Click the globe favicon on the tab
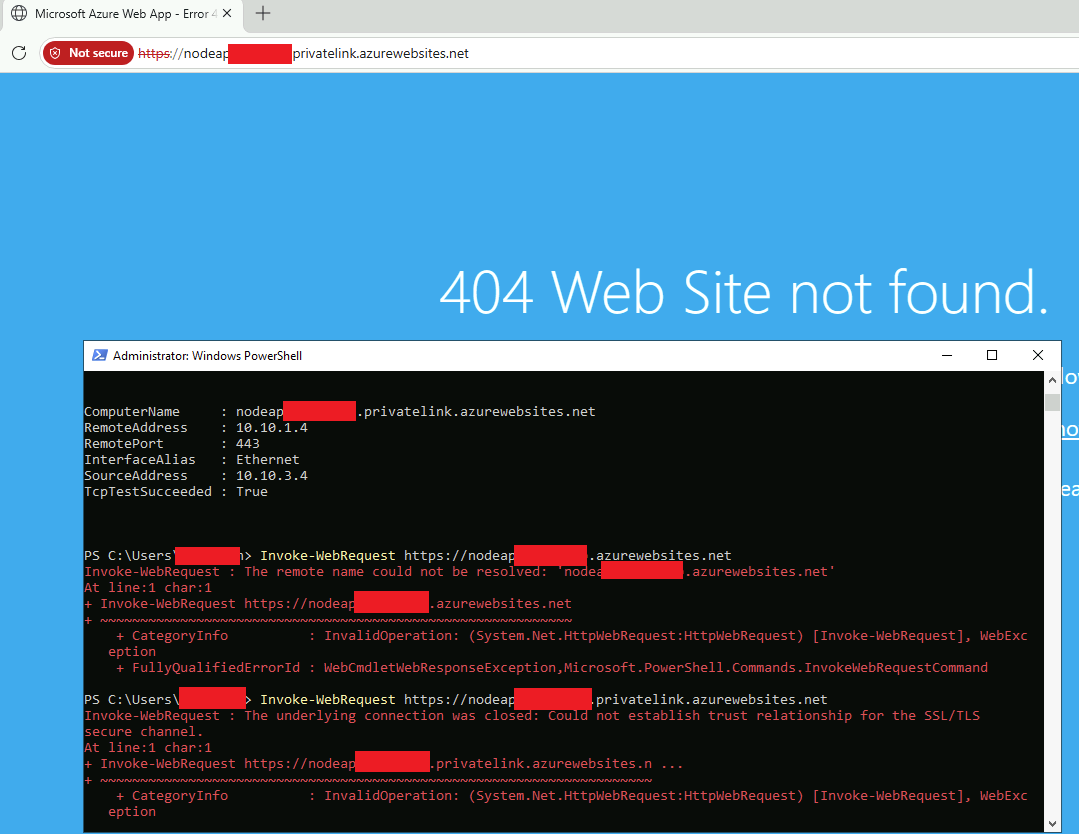Screen dimensions: 1079x834 click(19, 13)
